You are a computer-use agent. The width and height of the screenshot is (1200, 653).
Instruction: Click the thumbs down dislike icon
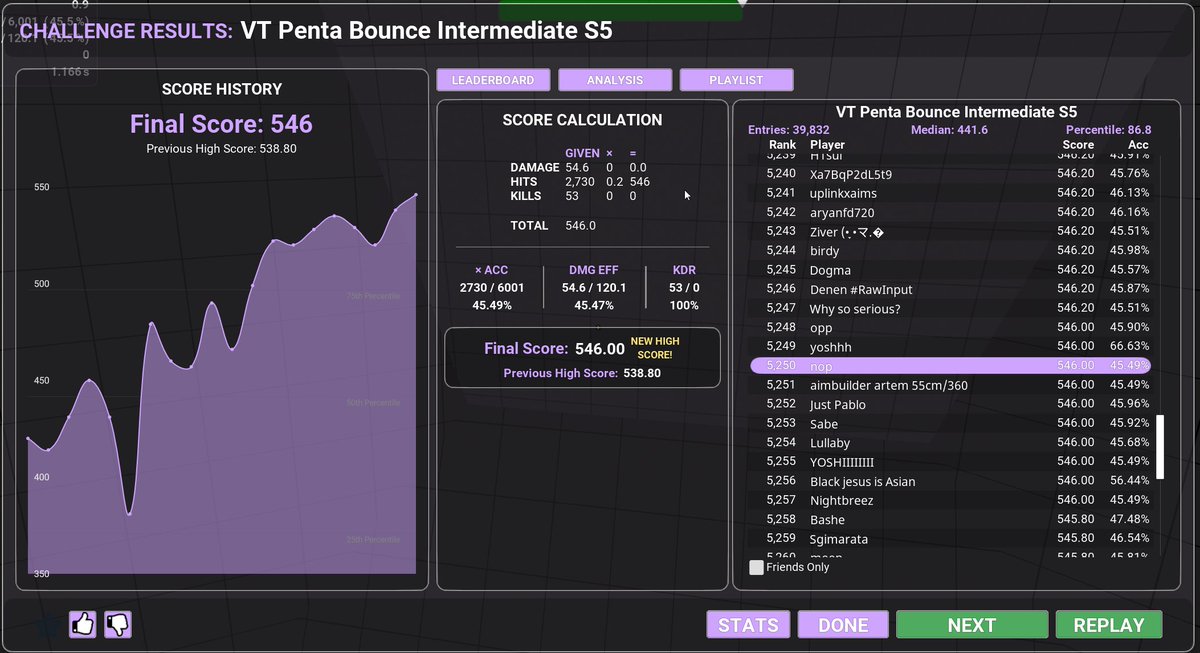pyautogui.click(x=118, y=625)
